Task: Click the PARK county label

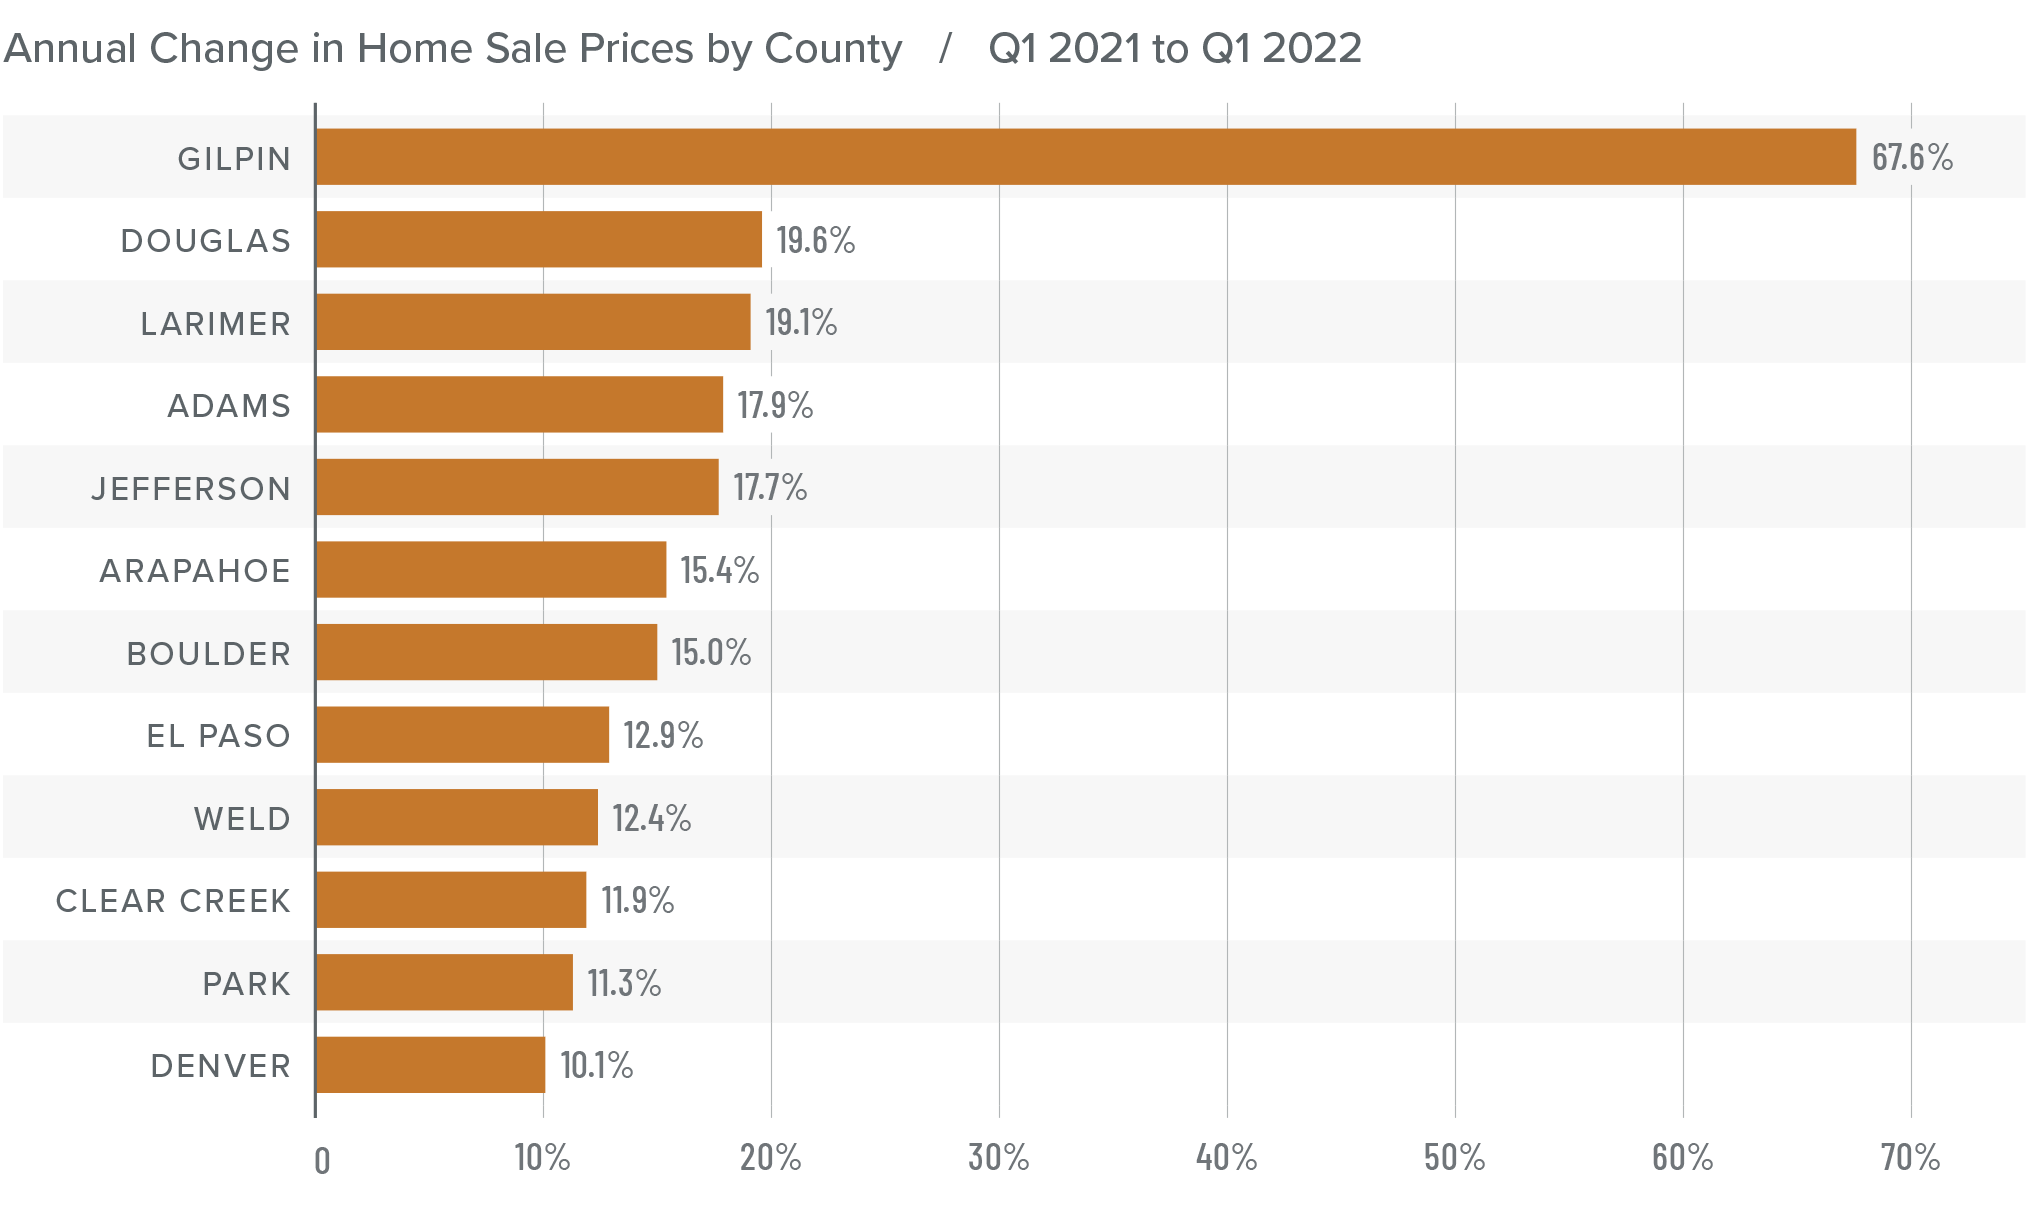Action: (246, 984)
